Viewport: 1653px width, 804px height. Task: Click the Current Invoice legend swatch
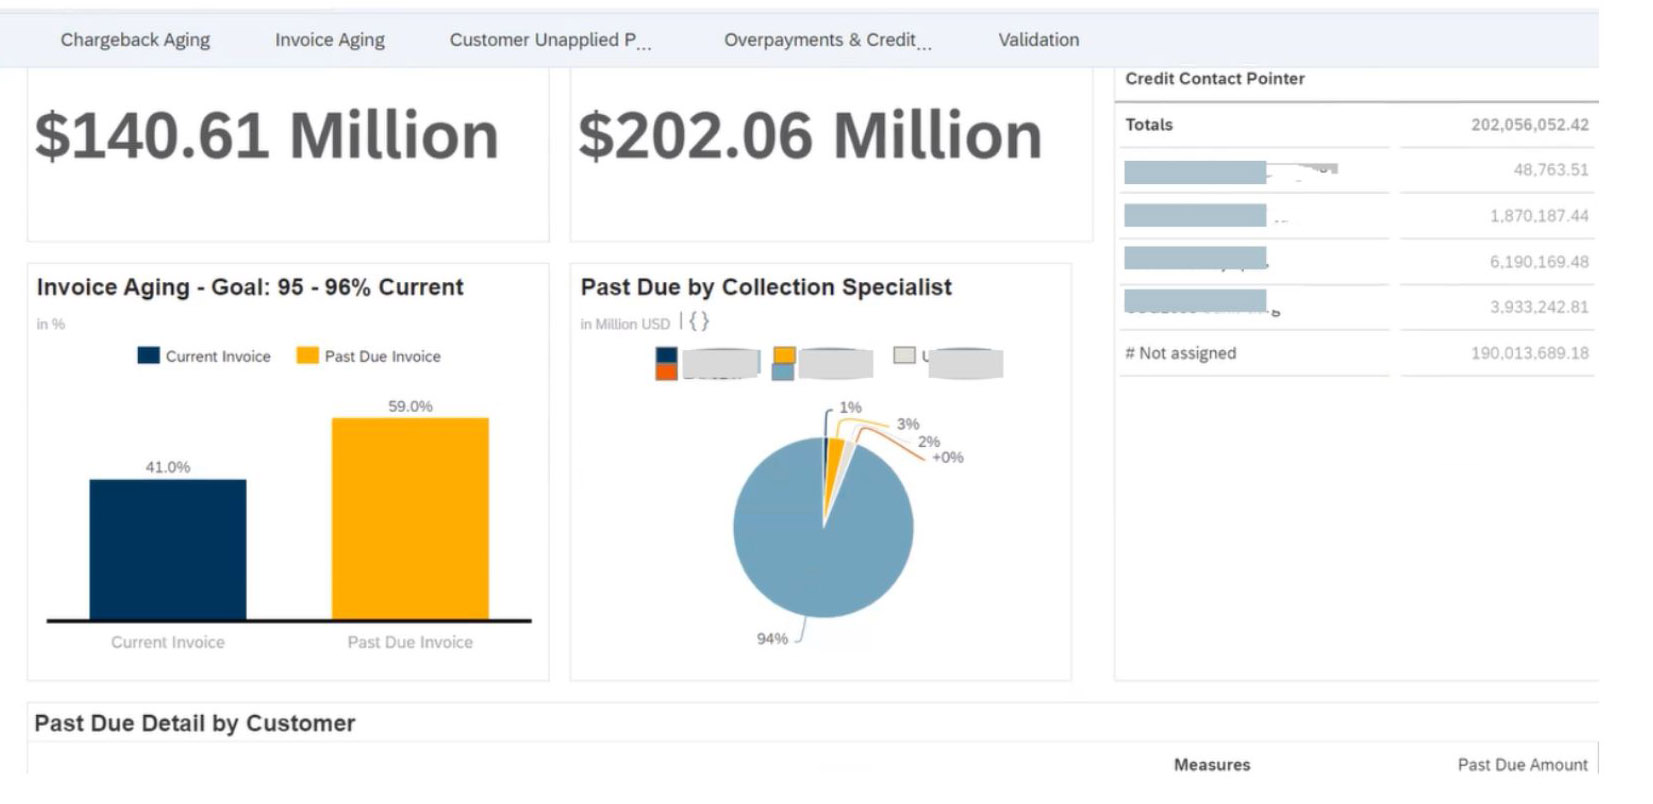pyautogui.click(x=148, y=355)
